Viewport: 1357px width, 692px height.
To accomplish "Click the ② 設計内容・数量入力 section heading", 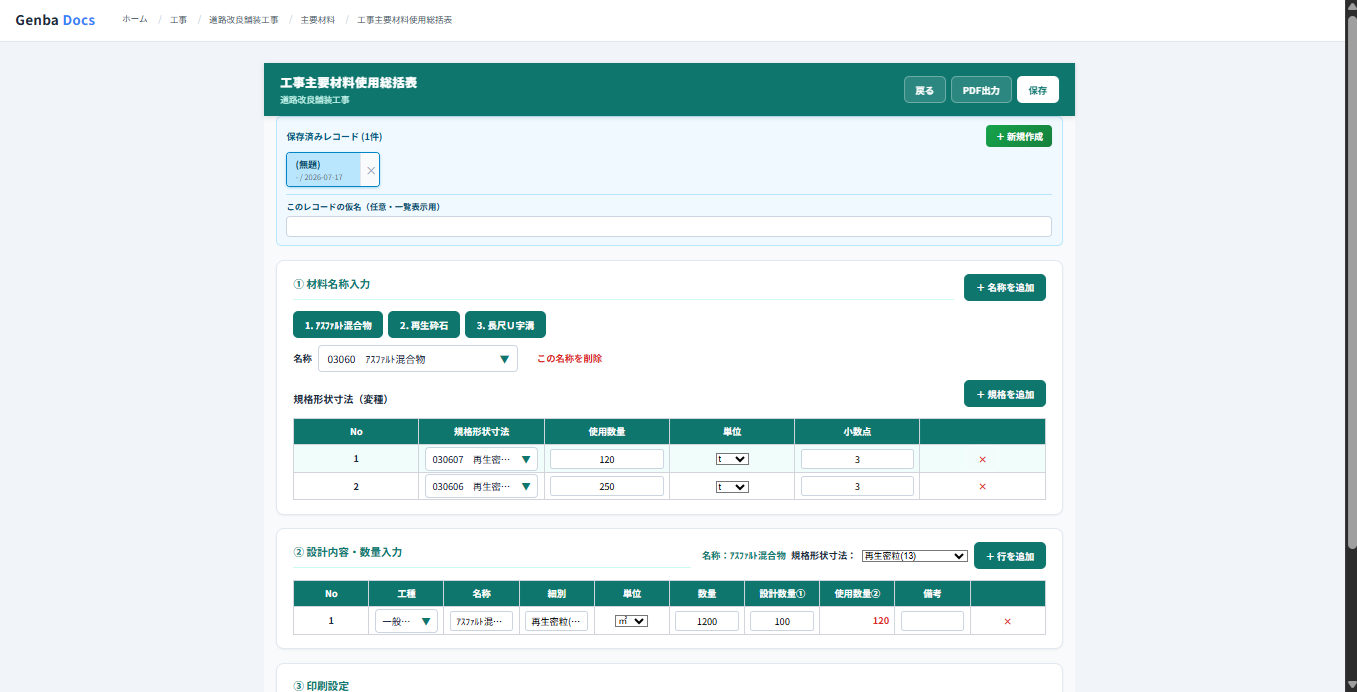I will tap(348, 552).
